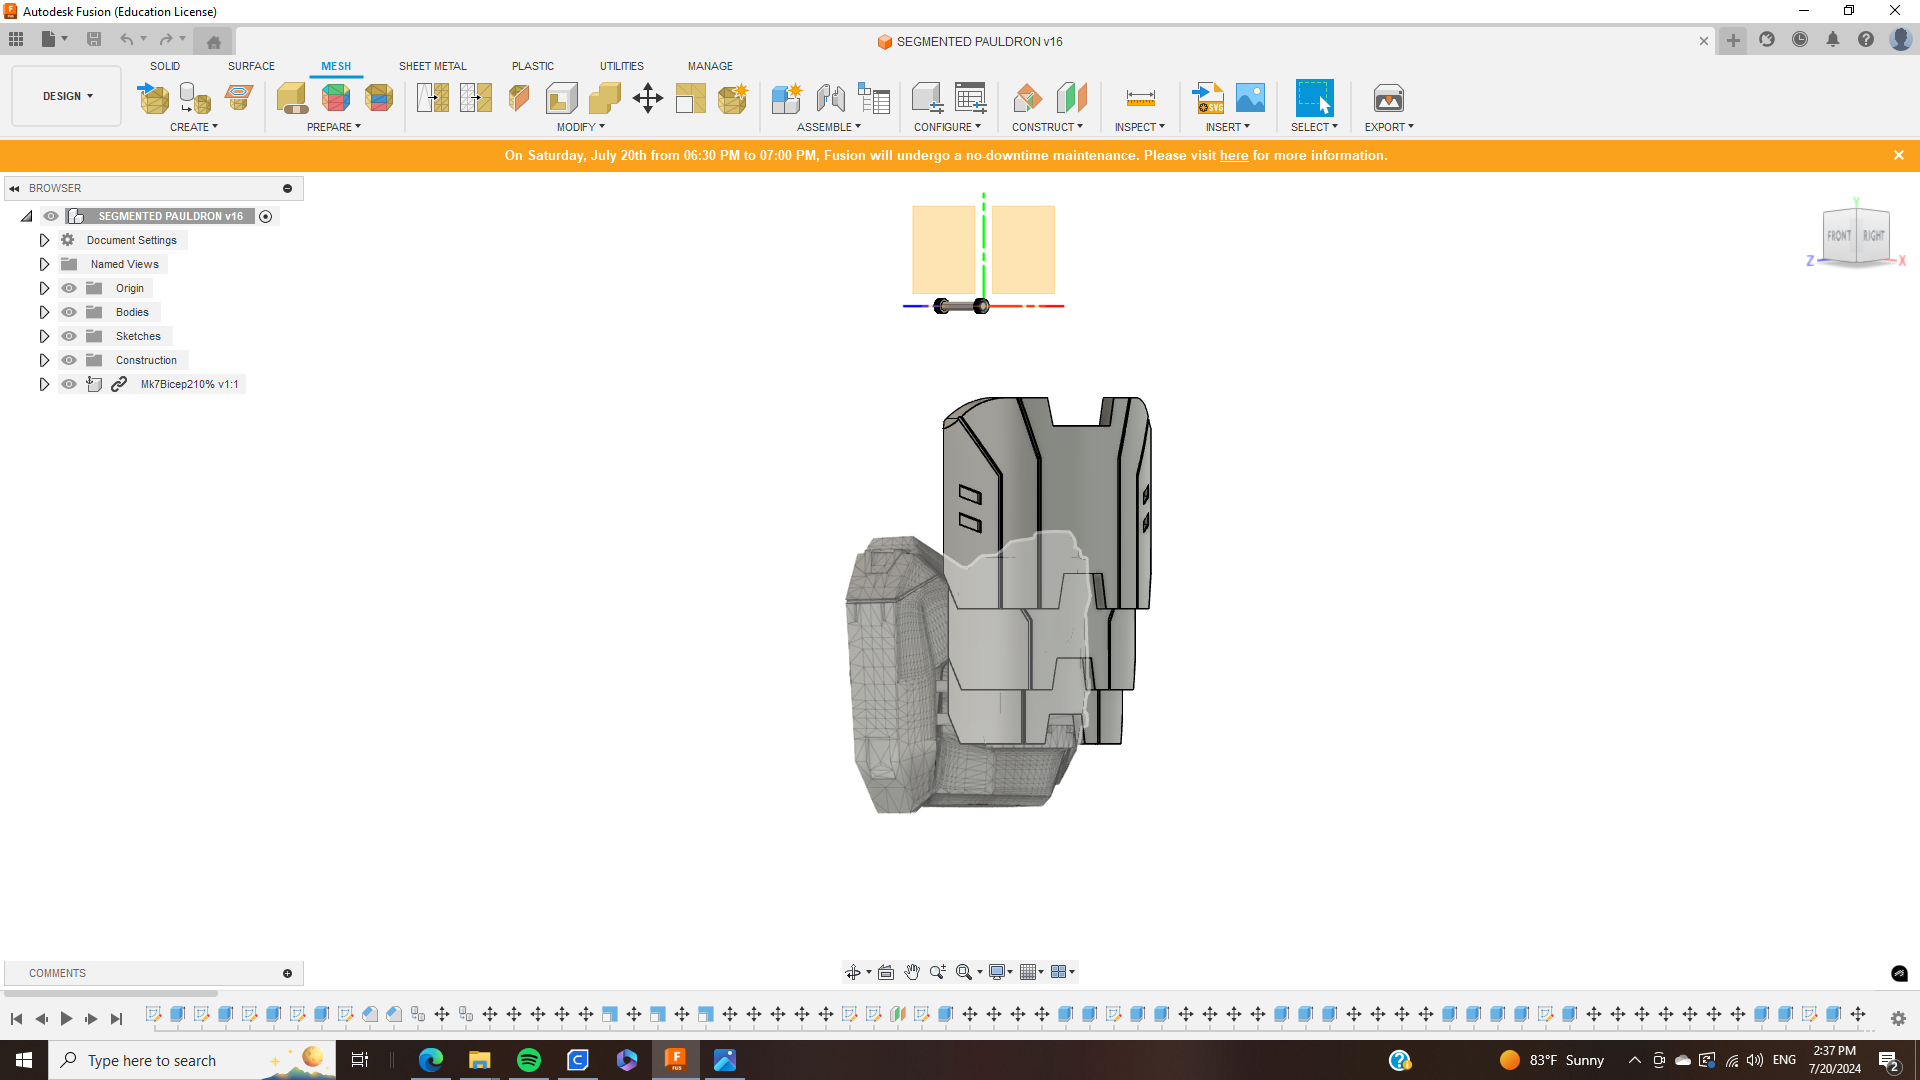Switch to the SURFACE tab
This screenshot has height=1080, width=1920.
pyautogui.click(x=251, y=66)
